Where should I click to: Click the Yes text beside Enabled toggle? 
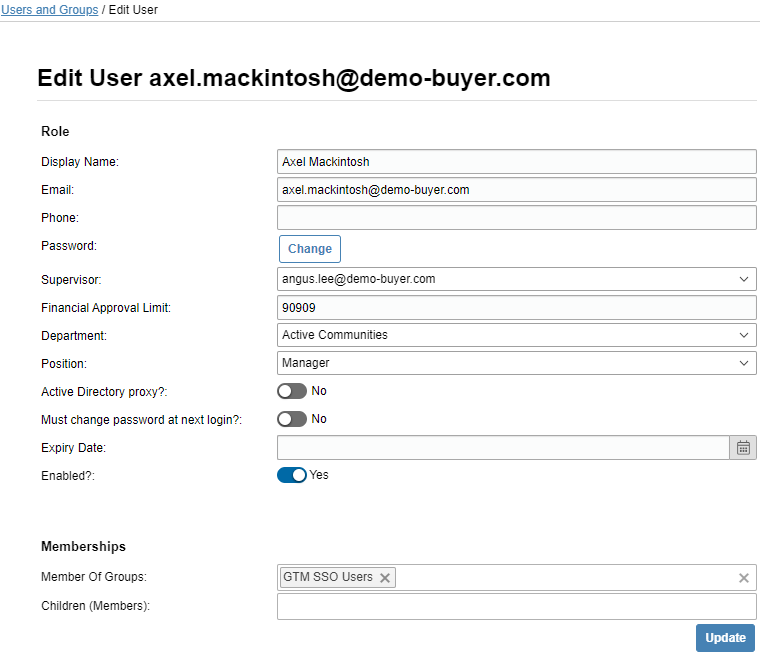pyautogui.click(x=319, y=475)
